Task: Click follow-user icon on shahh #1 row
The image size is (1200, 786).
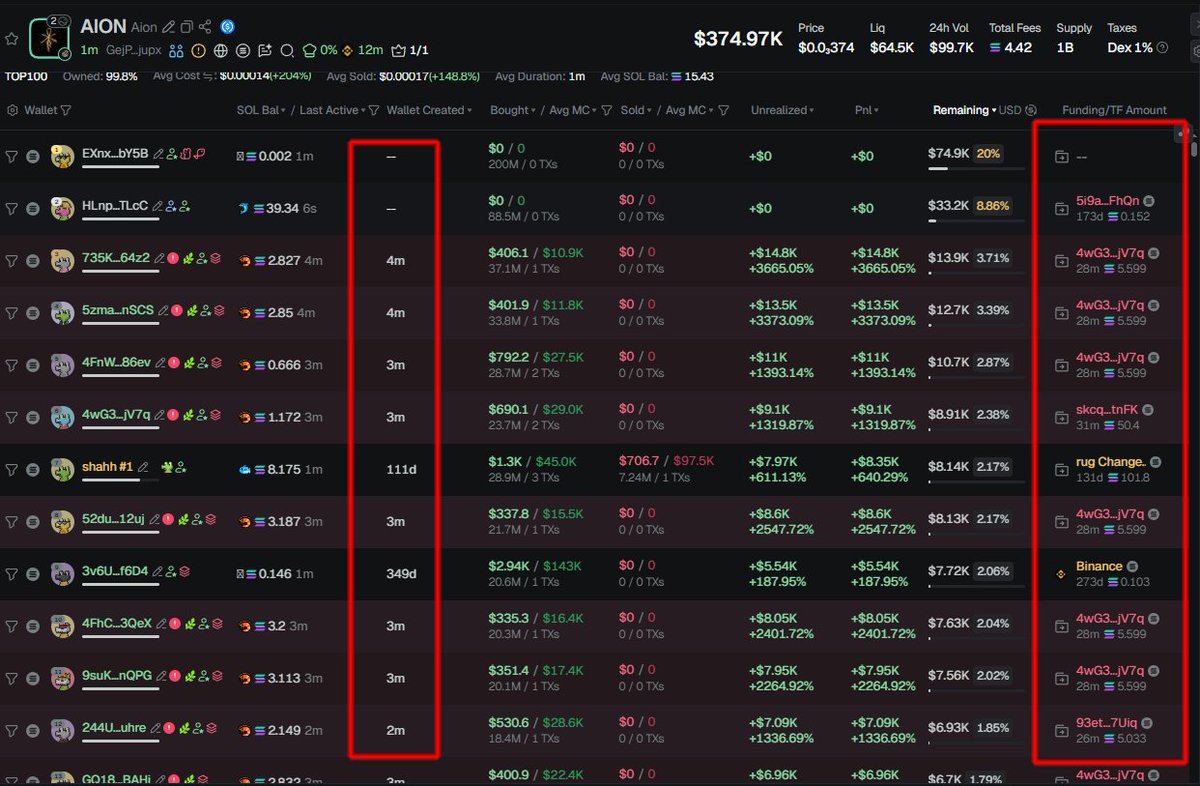Action: [x=180, y=467]
